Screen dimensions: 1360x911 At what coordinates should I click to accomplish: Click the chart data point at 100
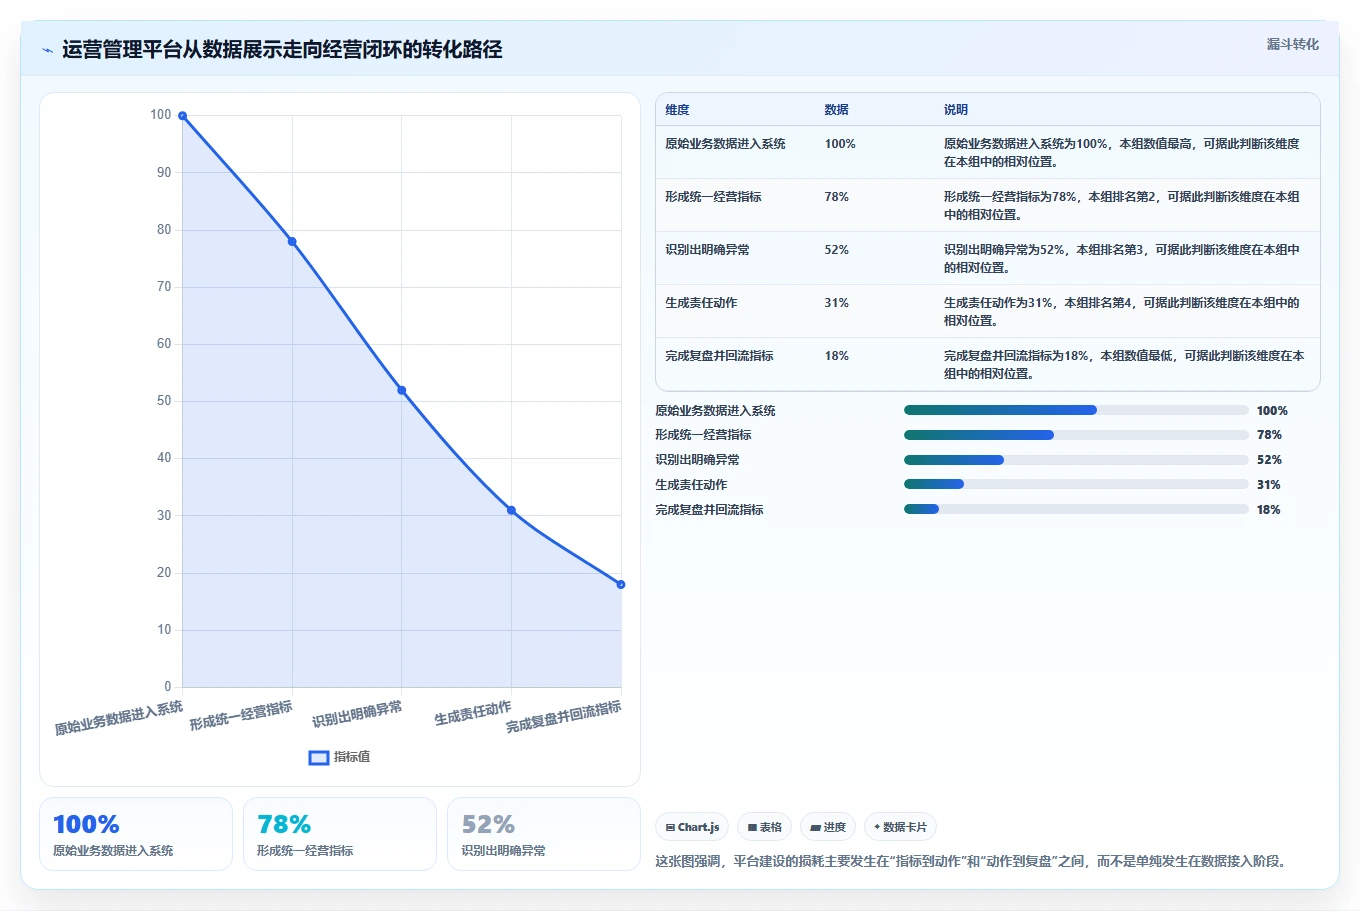pyautogui.click(x=182, y=116)
